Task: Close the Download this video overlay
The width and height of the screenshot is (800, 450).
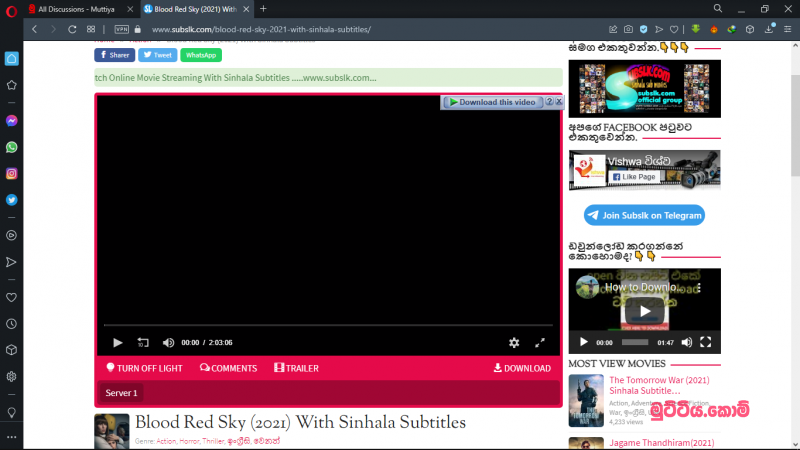Action: click(x=559, y=102)
